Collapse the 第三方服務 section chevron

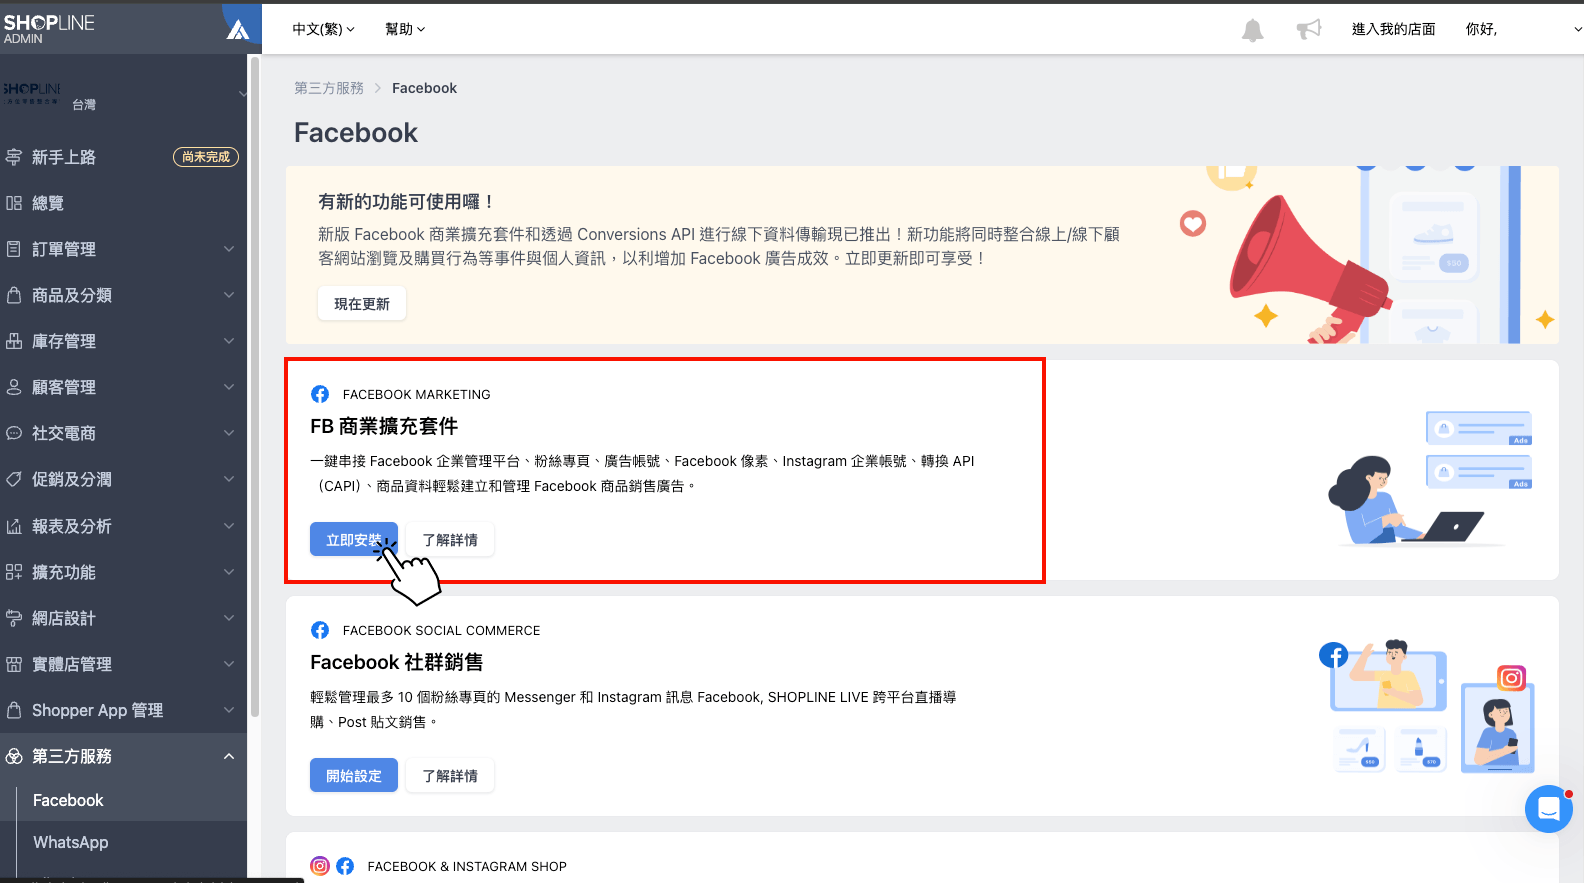[x=229, y=756]
